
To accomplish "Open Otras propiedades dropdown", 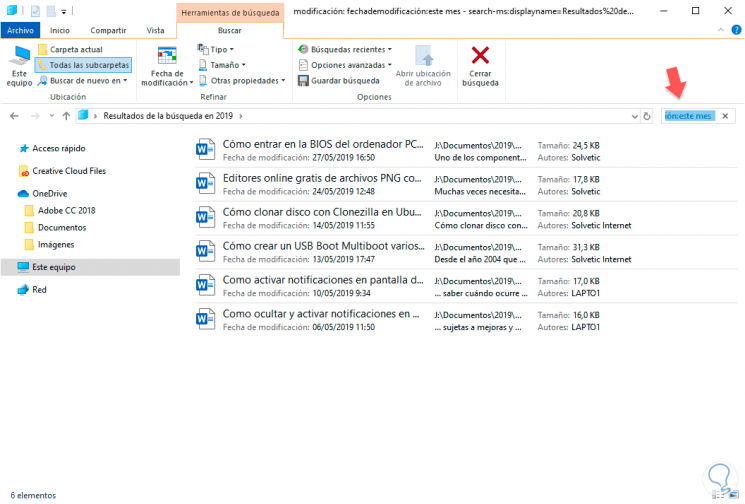I will [x=242, y=81].
